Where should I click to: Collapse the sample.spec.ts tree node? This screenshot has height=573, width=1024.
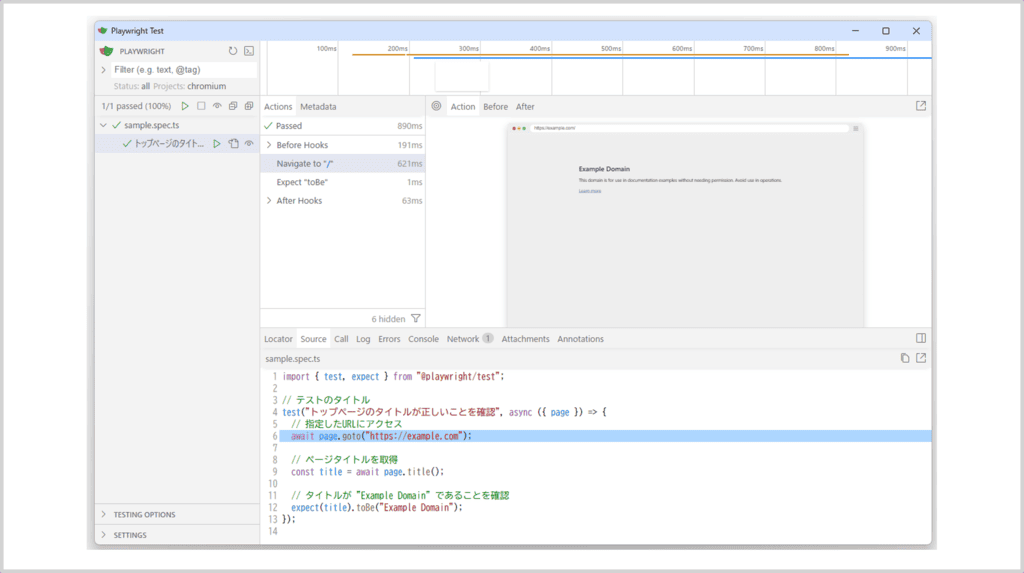tap(103, 125)
